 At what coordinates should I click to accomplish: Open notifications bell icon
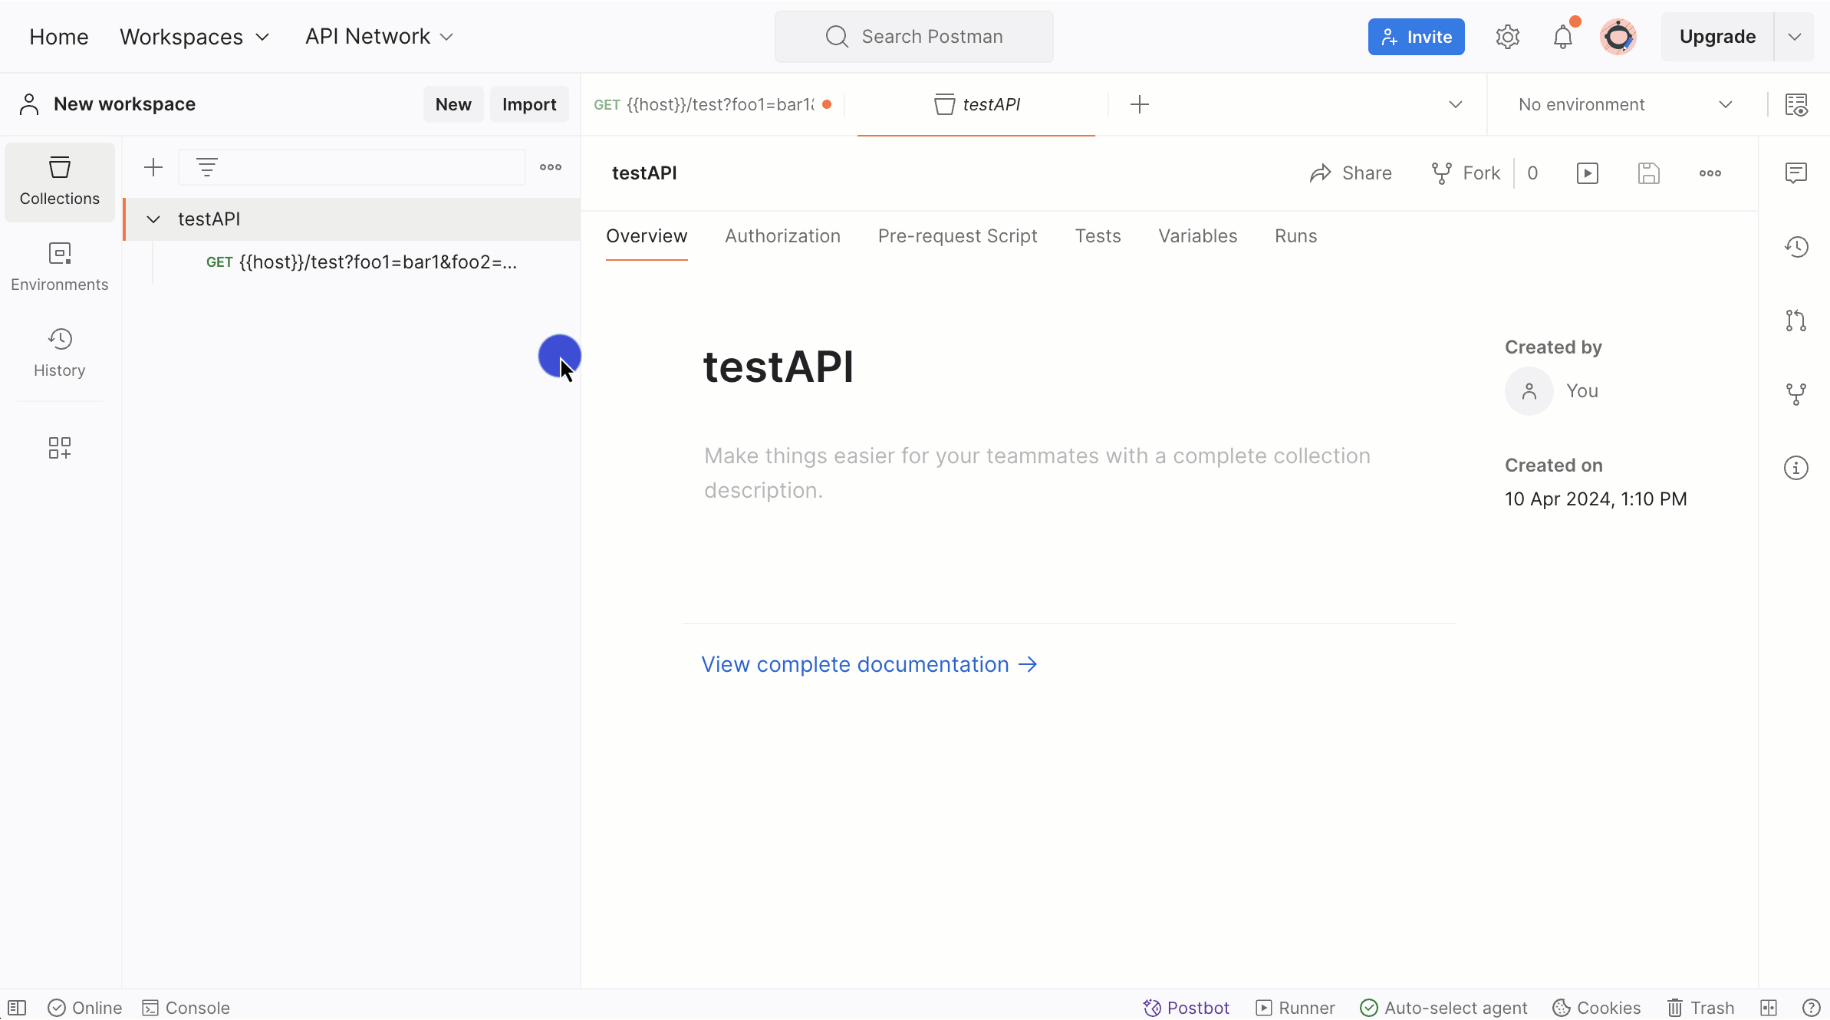coord(1562,37)
